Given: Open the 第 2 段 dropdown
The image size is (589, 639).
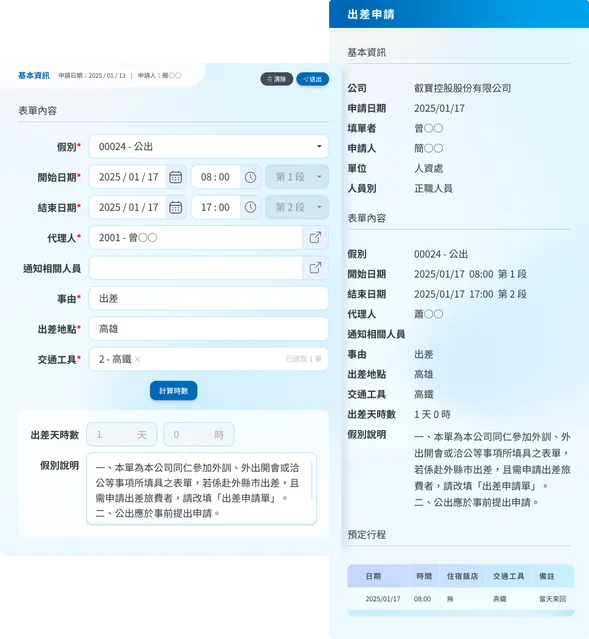Looking at the screenshot, I should click(297, 207).
